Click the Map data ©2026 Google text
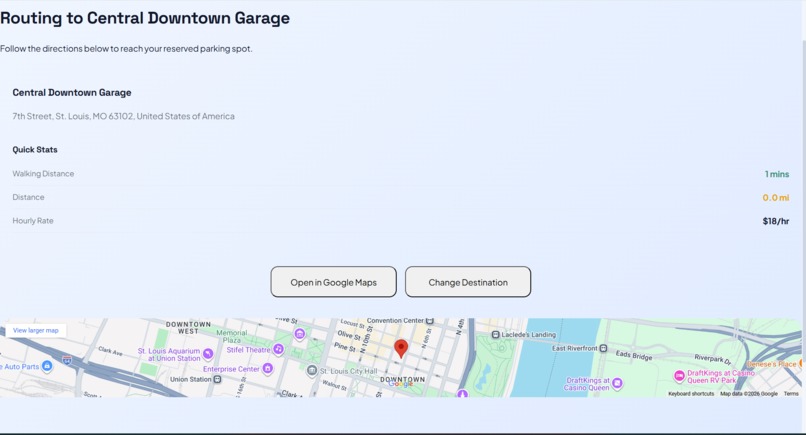 coord(748,393)
